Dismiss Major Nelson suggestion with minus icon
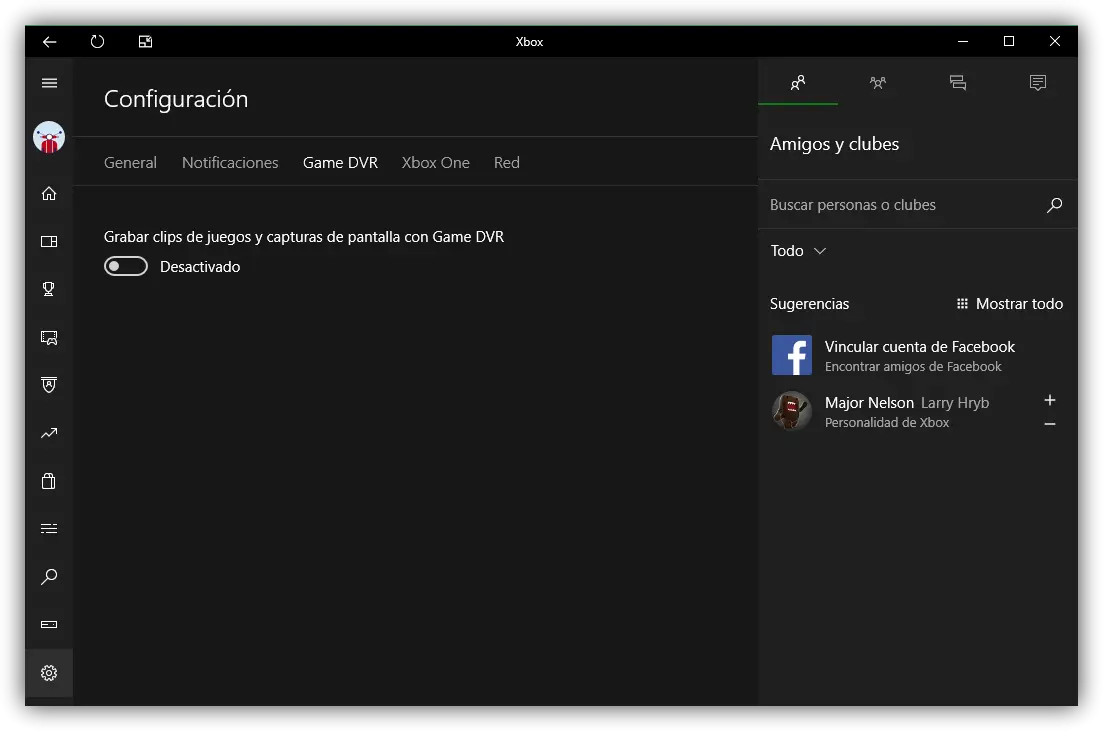 (1050, 424)
